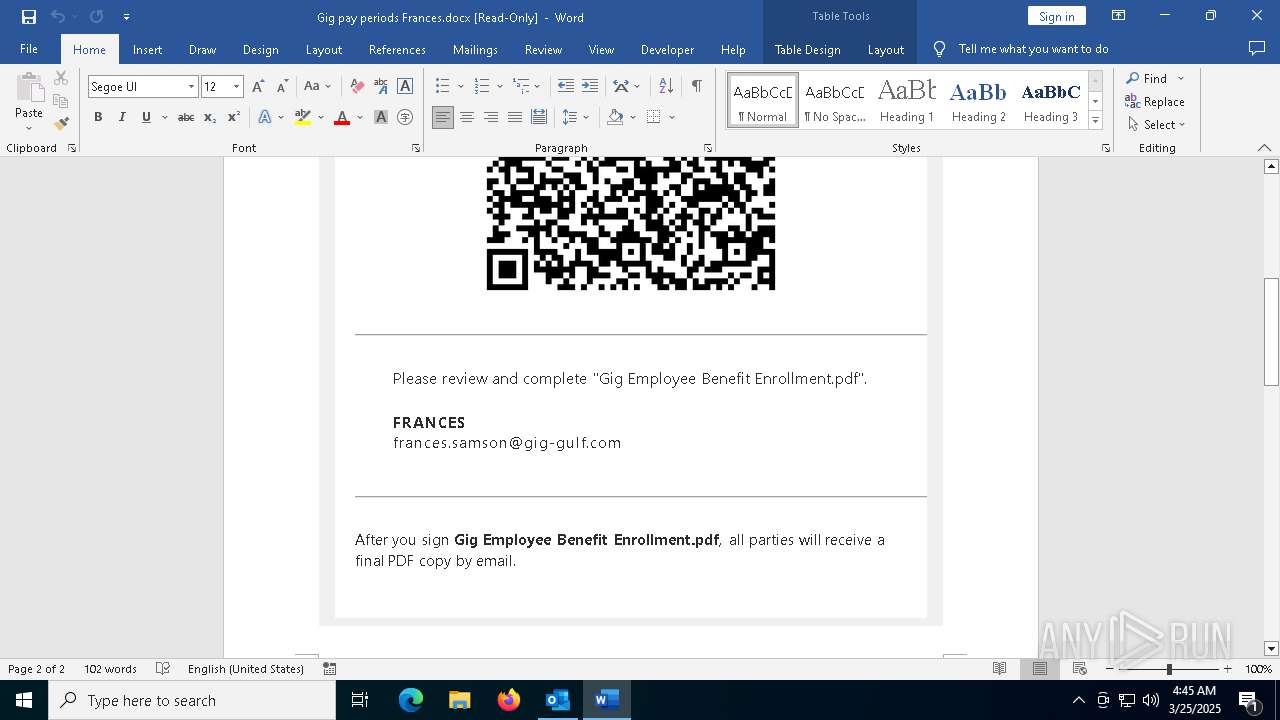Expand the numbering list dropdown

click(498, 87)
